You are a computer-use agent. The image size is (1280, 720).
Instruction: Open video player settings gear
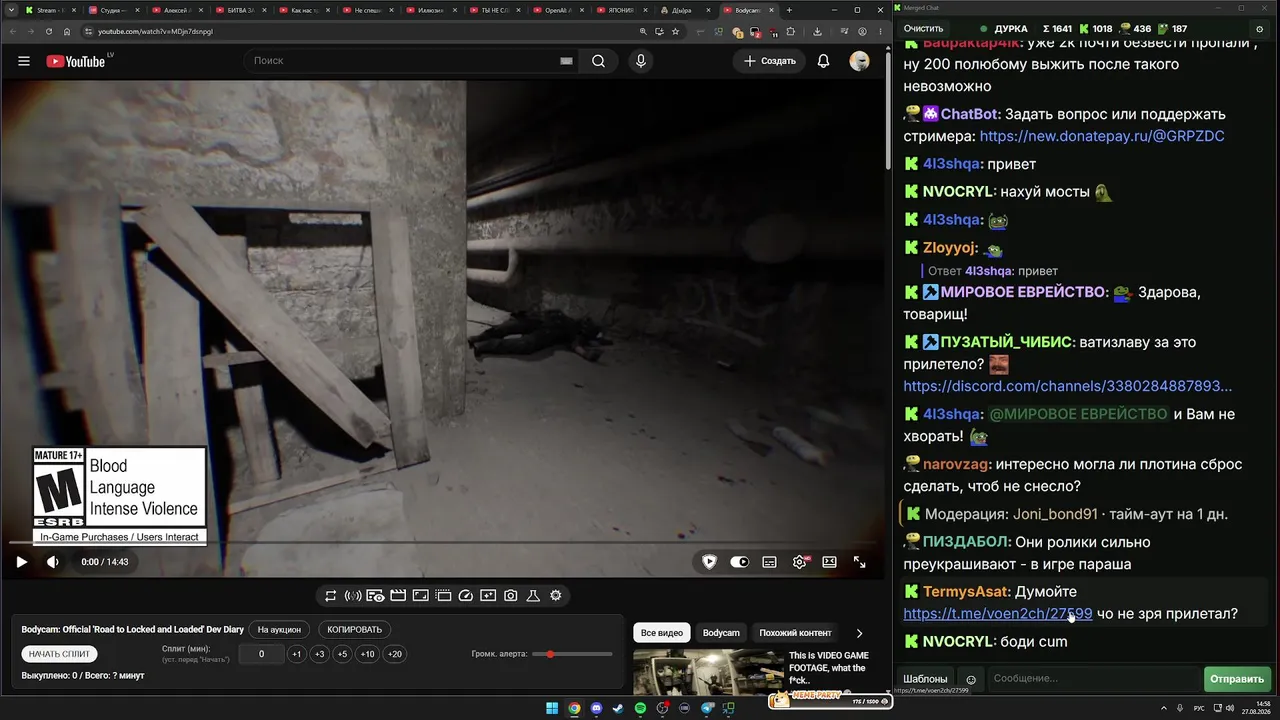click(x=799, y=562)
